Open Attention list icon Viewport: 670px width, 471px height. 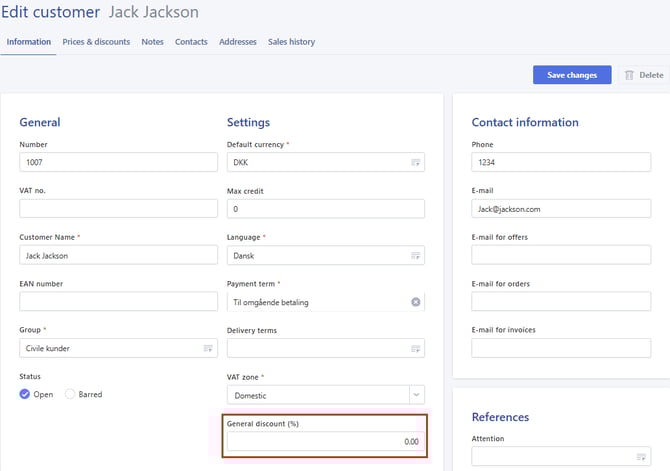coord(640,457)
